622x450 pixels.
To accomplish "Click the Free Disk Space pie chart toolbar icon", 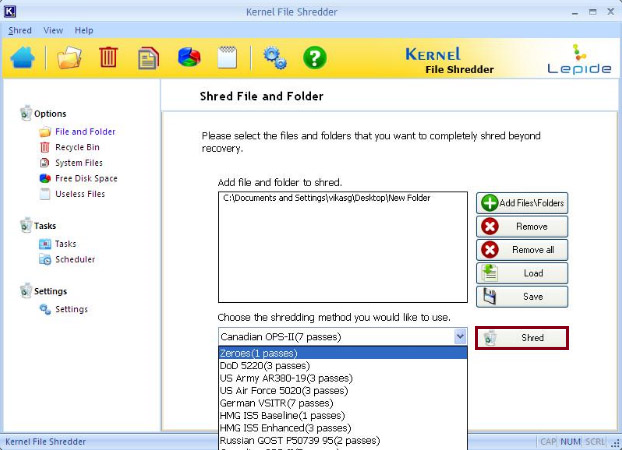I will pyautogui.click(x=189, y=57).
